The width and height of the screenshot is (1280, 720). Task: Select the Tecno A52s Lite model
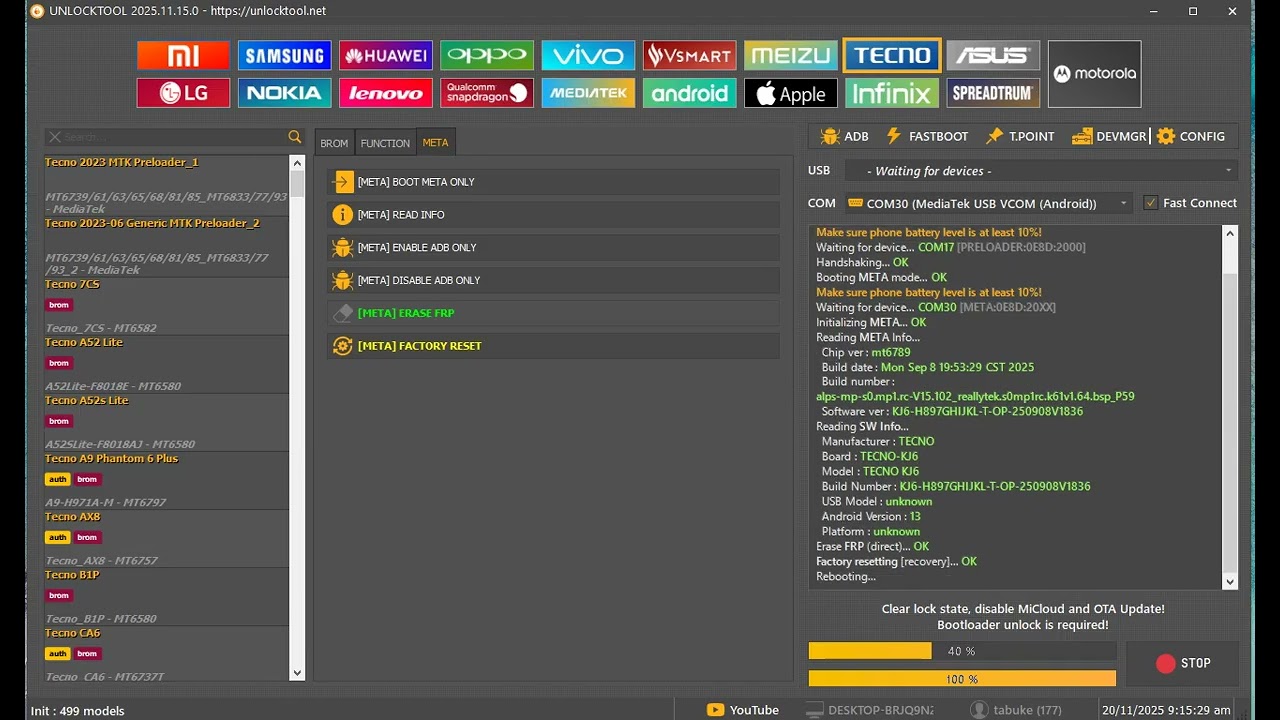[x=166, y=422]
